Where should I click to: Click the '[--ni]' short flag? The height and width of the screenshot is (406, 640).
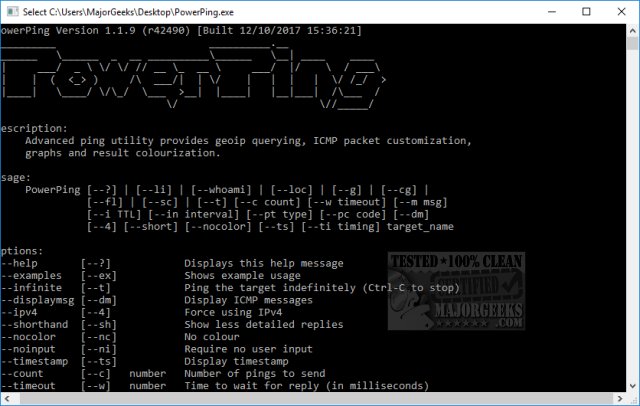point(99,349)
